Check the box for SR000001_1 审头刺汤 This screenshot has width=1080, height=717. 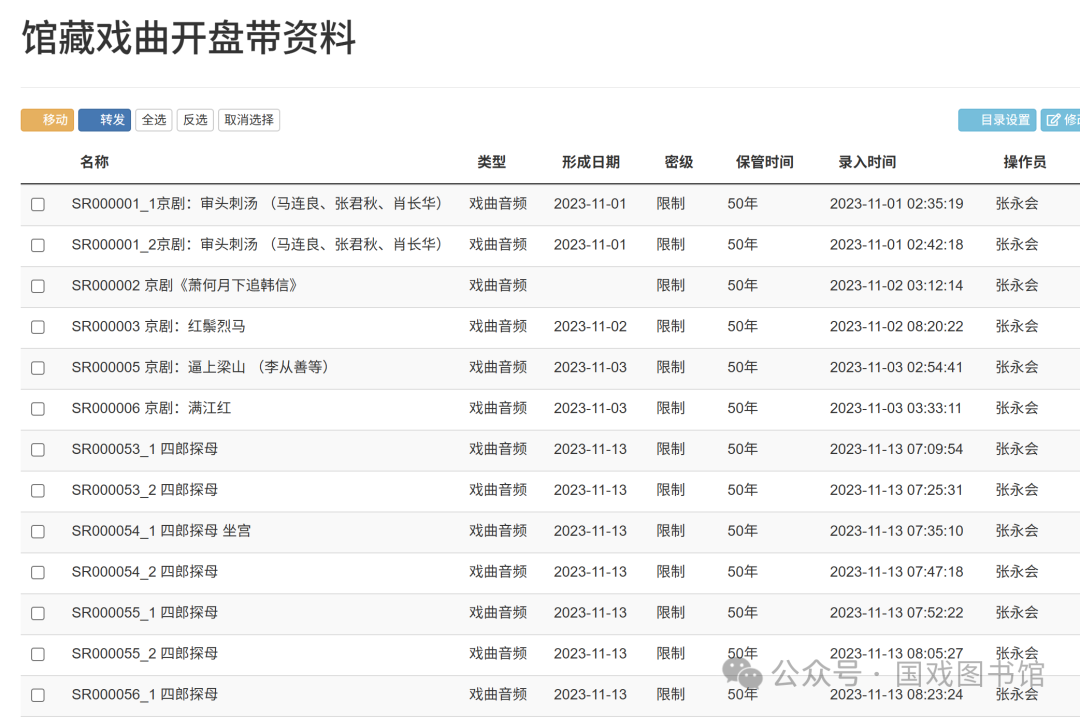coord(38,204)
